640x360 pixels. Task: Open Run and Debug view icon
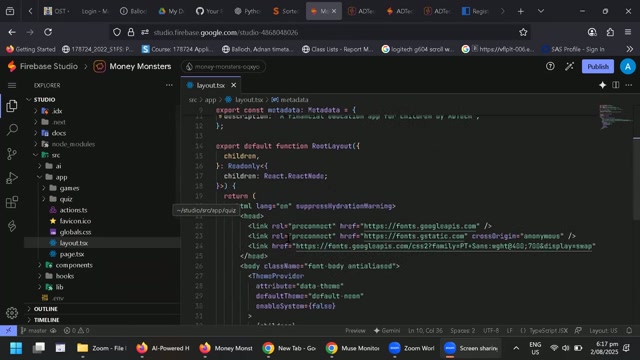12,178
